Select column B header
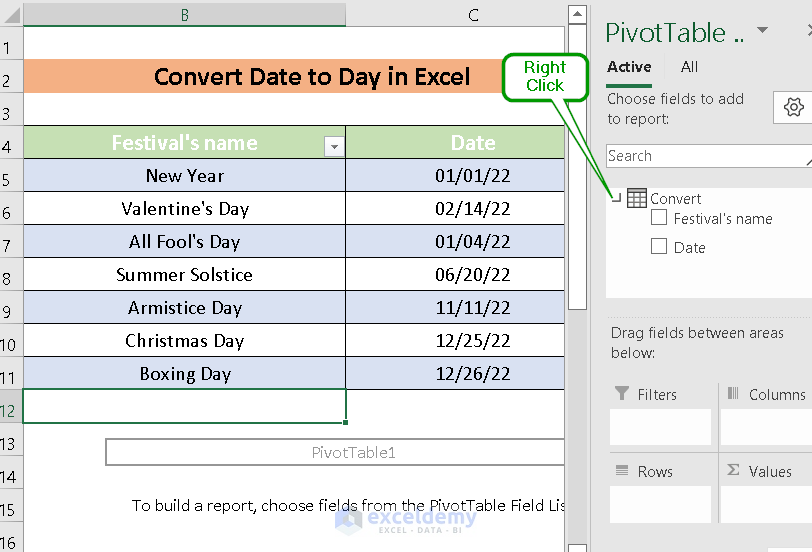The image size is (812, 552). pos(185,14)
